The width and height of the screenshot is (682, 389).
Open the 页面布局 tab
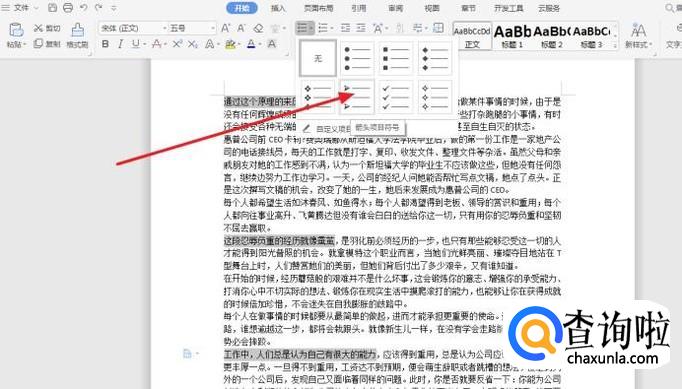[x=318, y=8]
